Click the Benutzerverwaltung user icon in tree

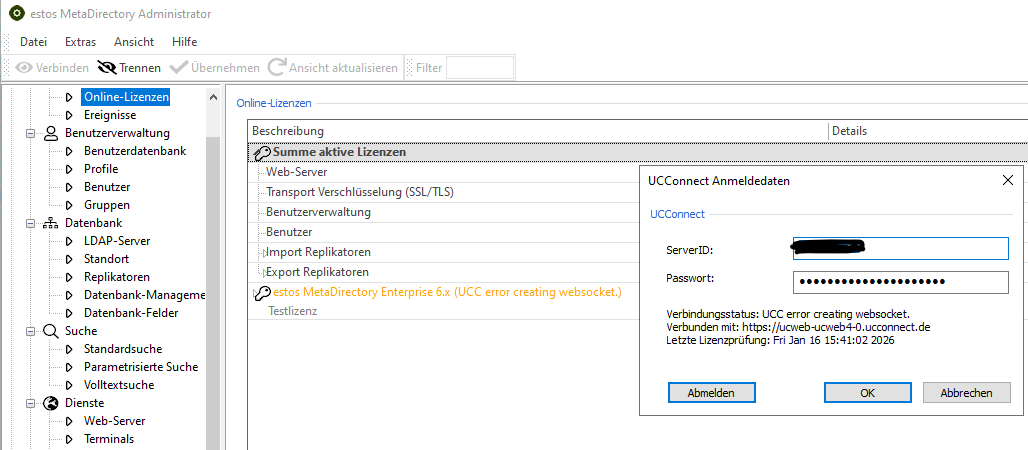pyautogui.click(x=51, y=133)
